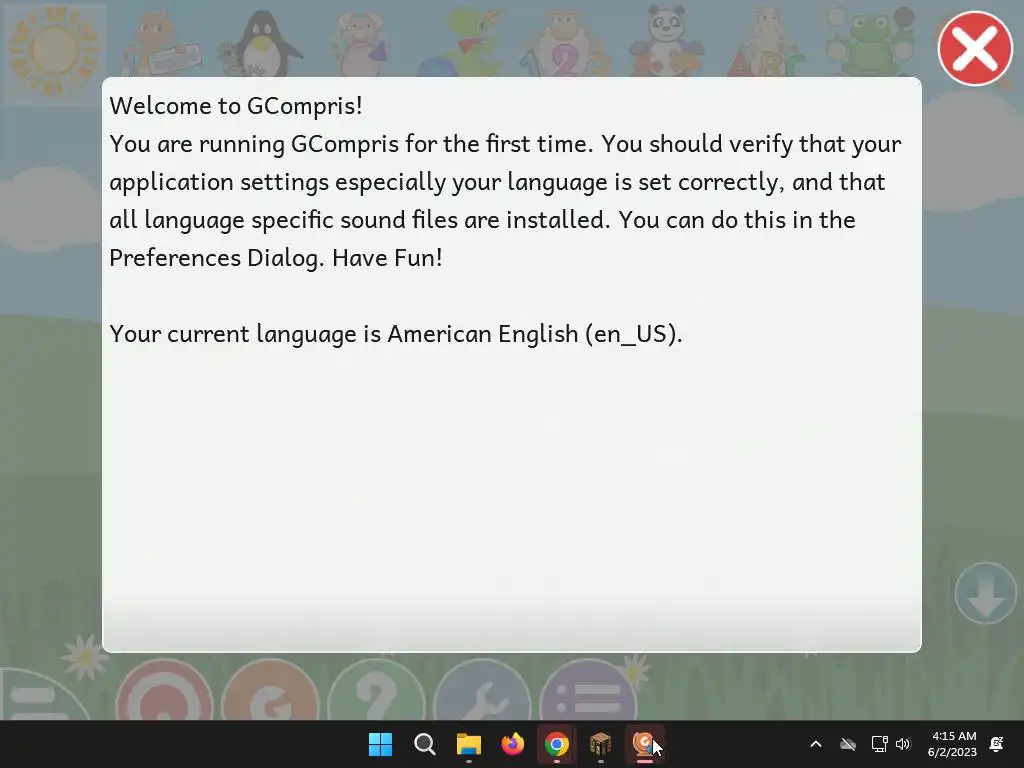
Task: Open the green dragon with ball category
Action: click(462, 43)
